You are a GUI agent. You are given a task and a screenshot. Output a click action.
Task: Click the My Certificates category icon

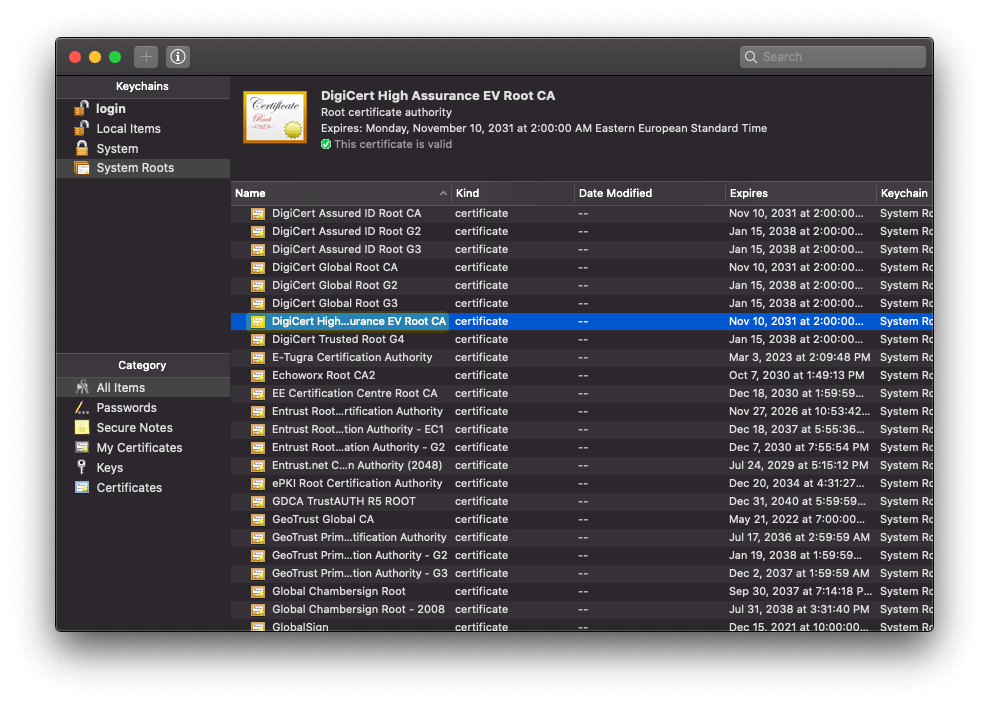click(x=81, y=448)
